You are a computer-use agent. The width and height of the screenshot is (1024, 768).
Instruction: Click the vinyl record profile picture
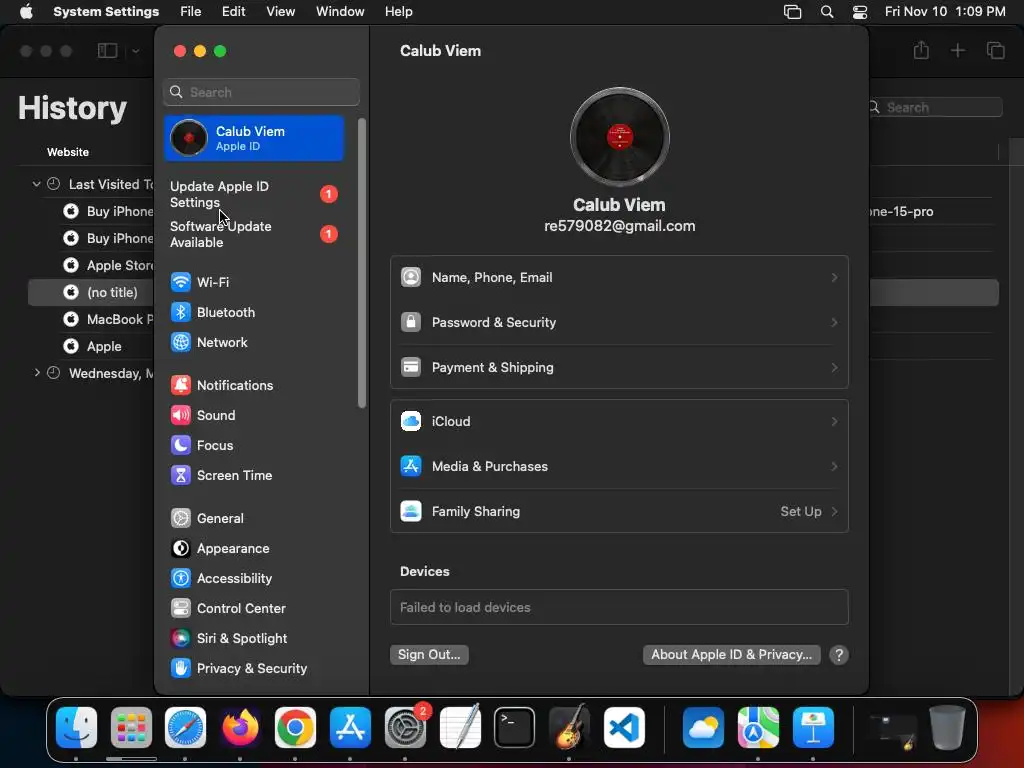tap(619, 137)
